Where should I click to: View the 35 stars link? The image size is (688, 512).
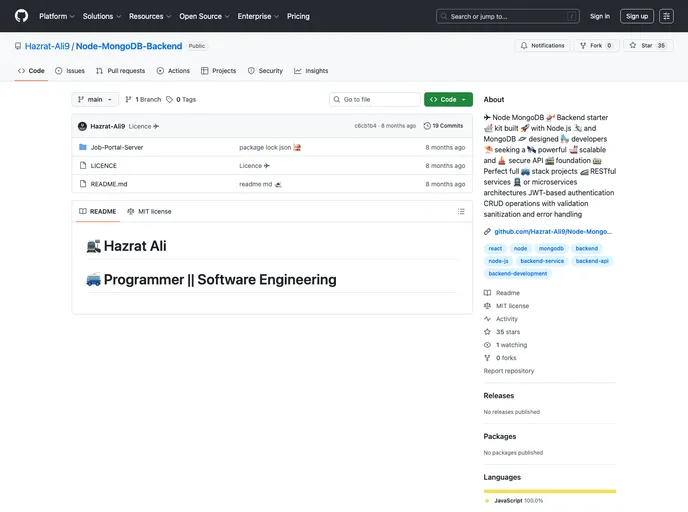(502, 332)
